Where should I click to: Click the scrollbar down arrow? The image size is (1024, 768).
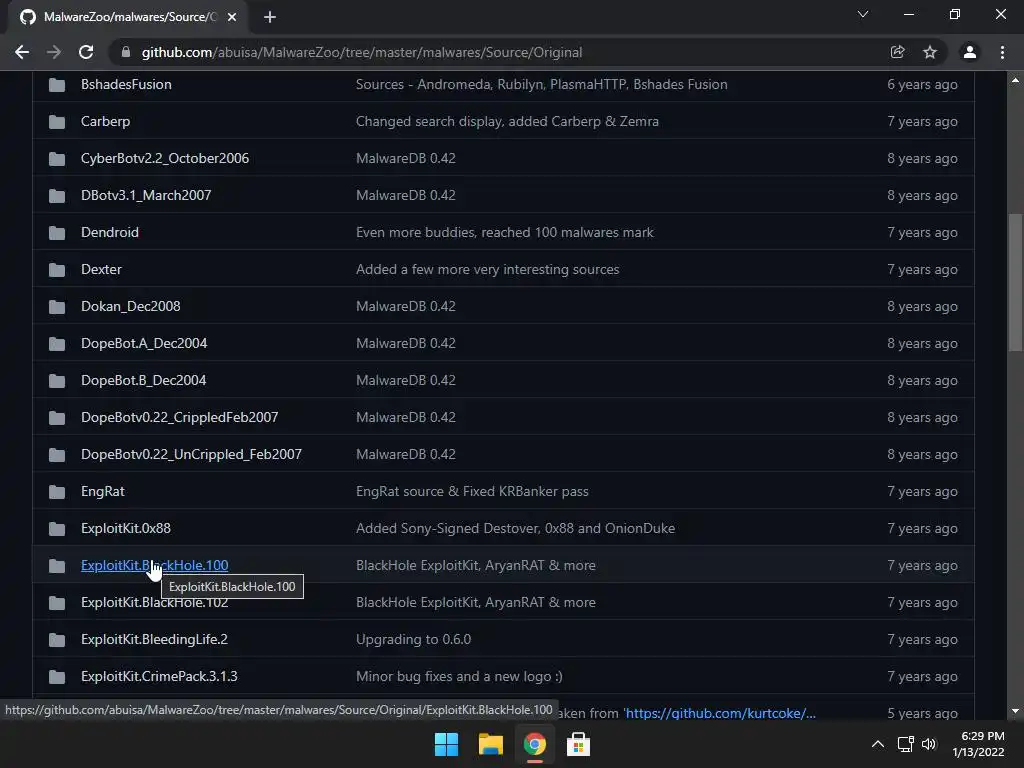[1015, 711]
